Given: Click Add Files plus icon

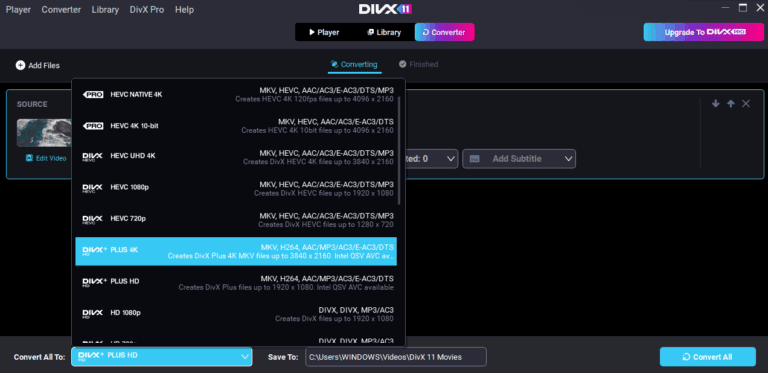Looking at the screenshot, I should [x=20, y=65].
